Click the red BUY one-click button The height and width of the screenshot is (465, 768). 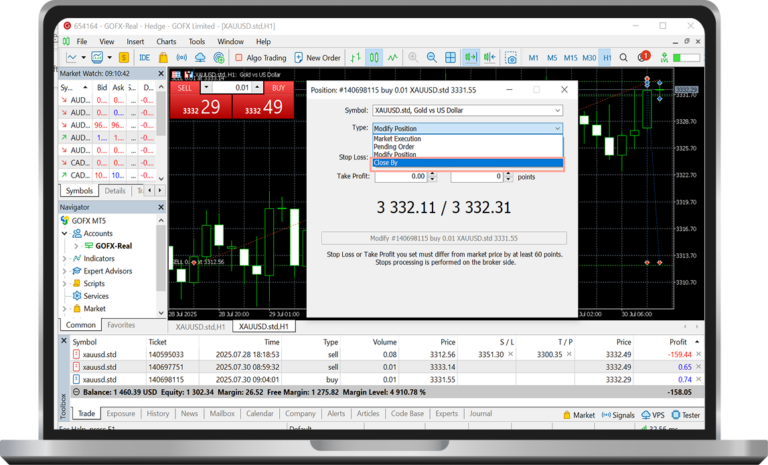[x=263, y=107]
